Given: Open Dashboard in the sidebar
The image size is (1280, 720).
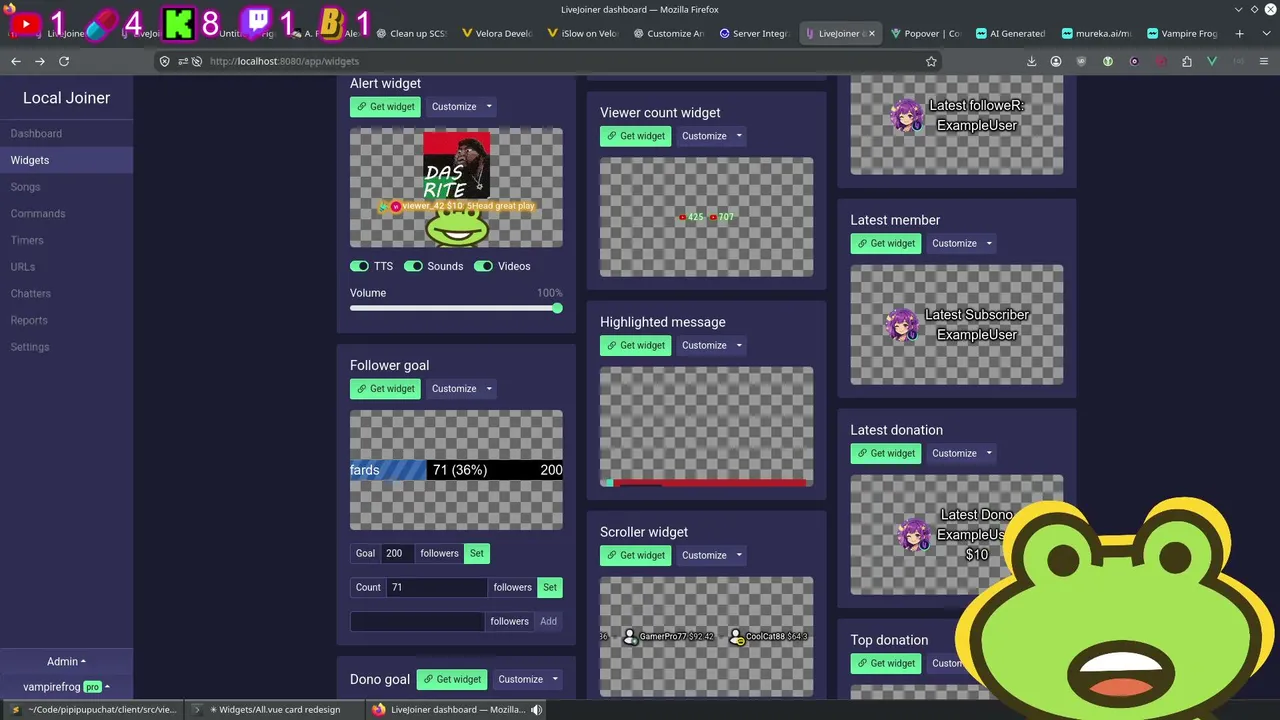Looking at the screenshot, I should (x=66, y=133).
